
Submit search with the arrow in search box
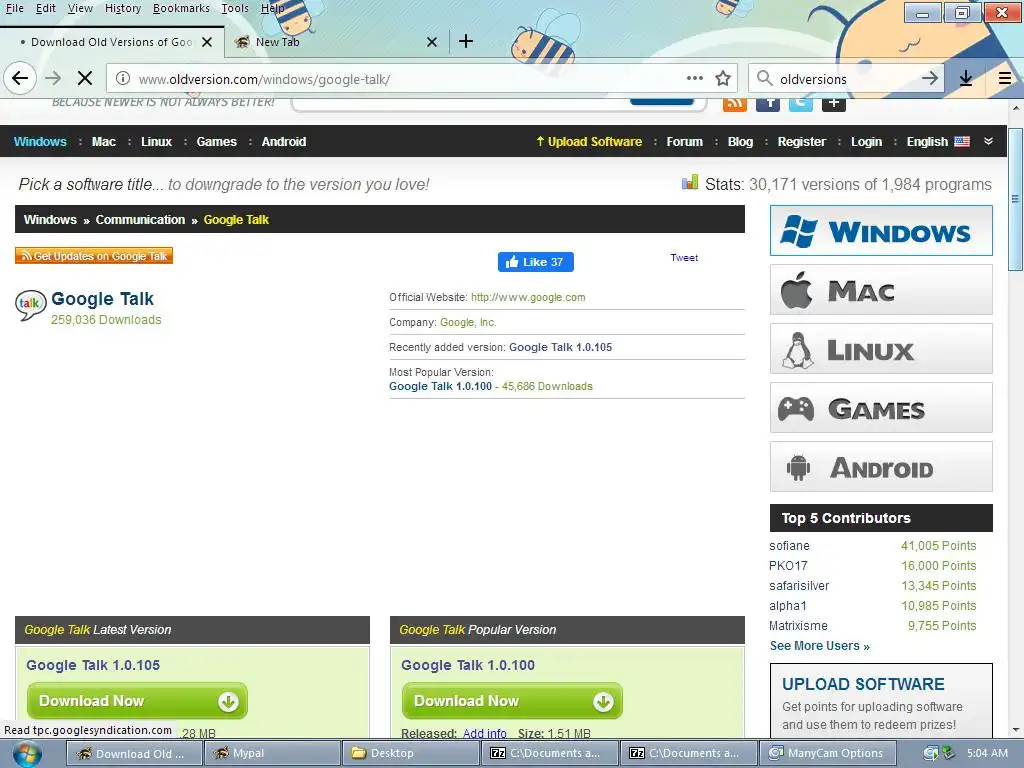coord(930,78)
